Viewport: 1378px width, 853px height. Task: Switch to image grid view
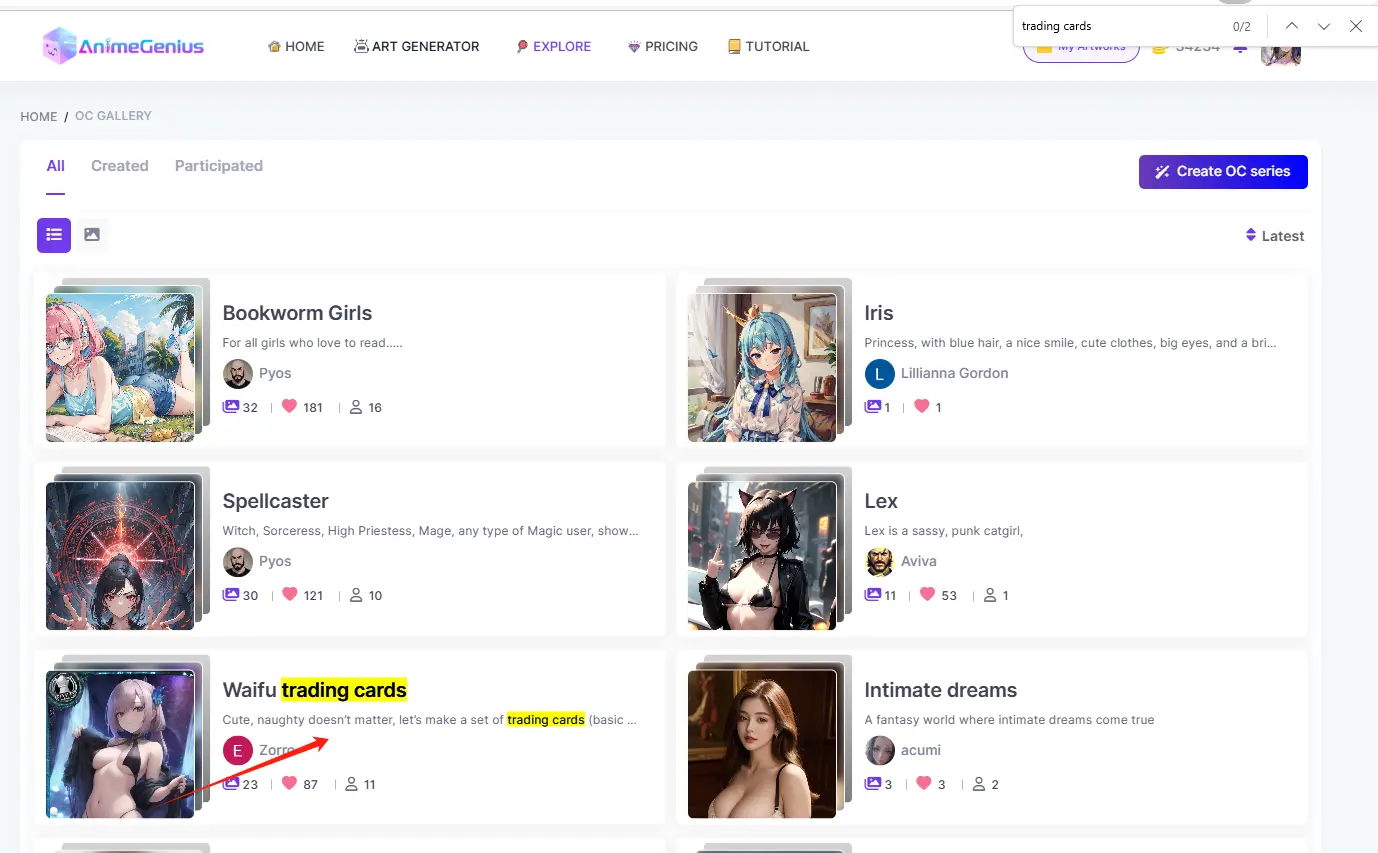[92, 235]
